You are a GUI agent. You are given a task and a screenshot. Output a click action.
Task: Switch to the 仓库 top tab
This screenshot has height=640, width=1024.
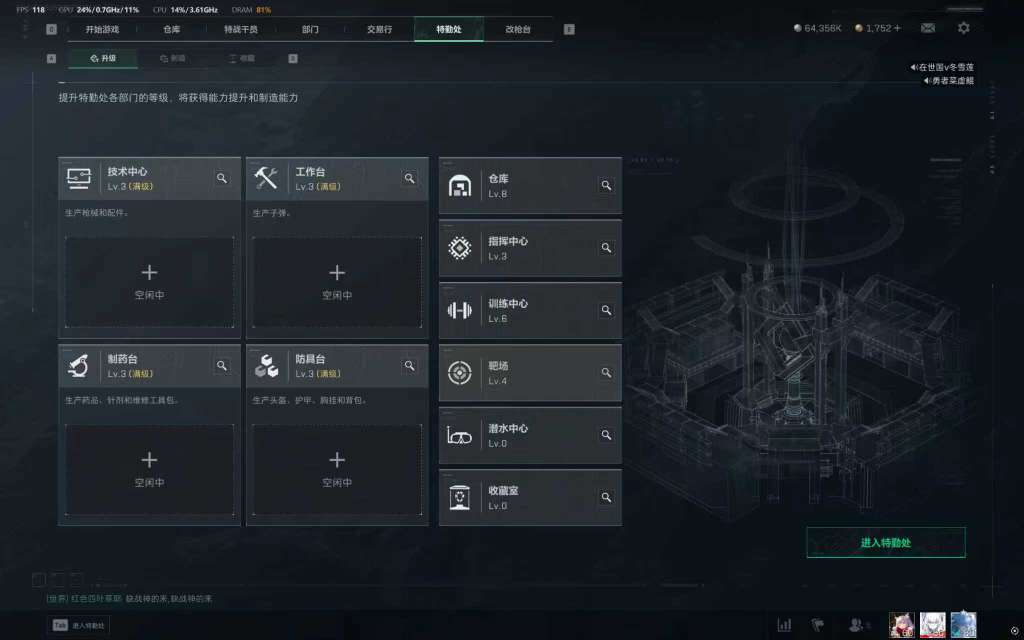click(172, 29)
